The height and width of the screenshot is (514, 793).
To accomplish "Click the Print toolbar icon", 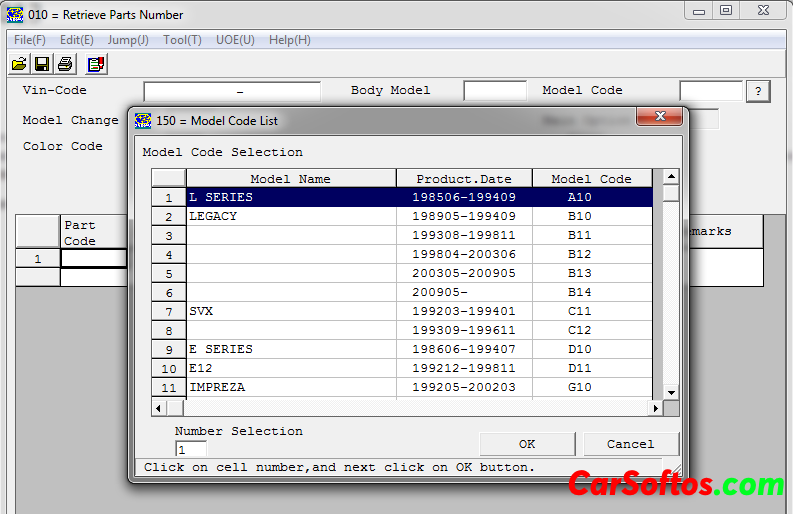I will (65, 64).
